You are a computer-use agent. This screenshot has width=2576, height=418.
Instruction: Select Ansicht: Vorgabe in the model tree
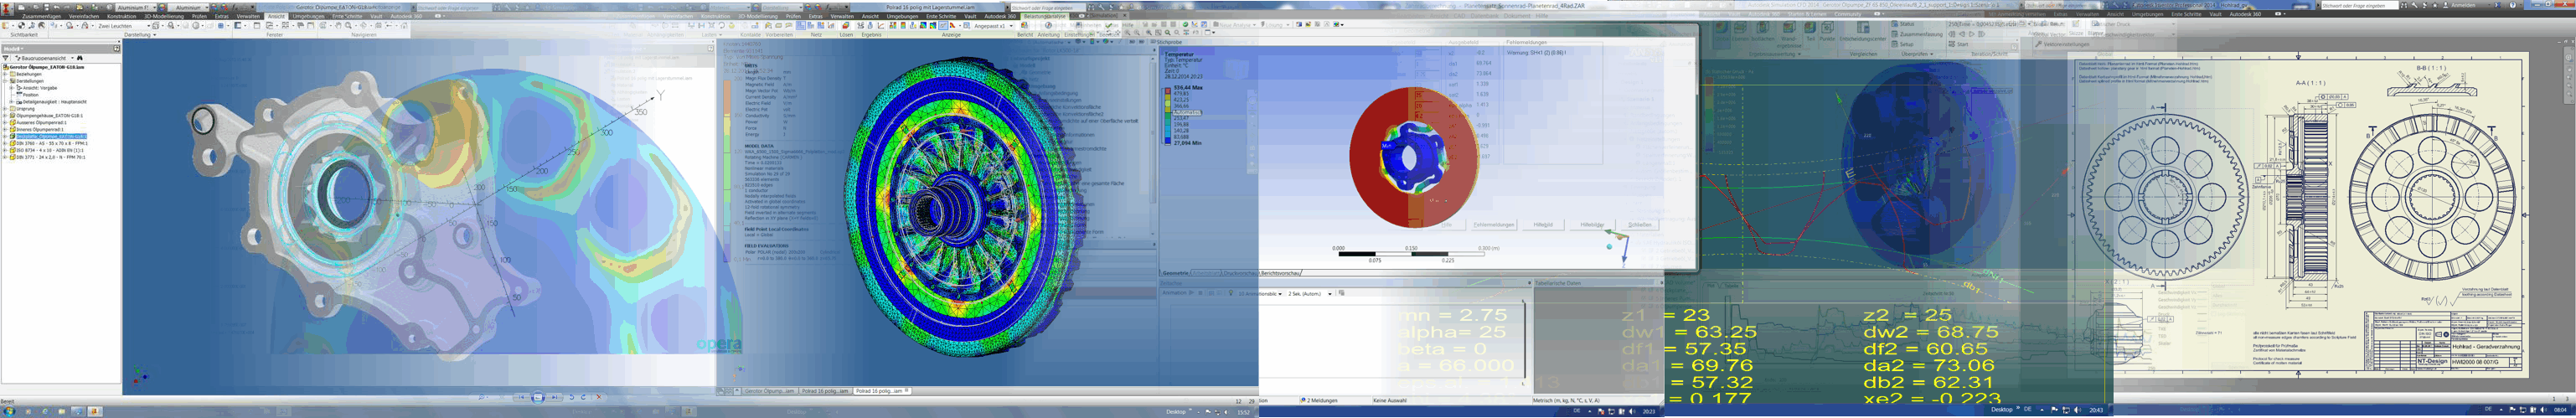pos(40,88)
